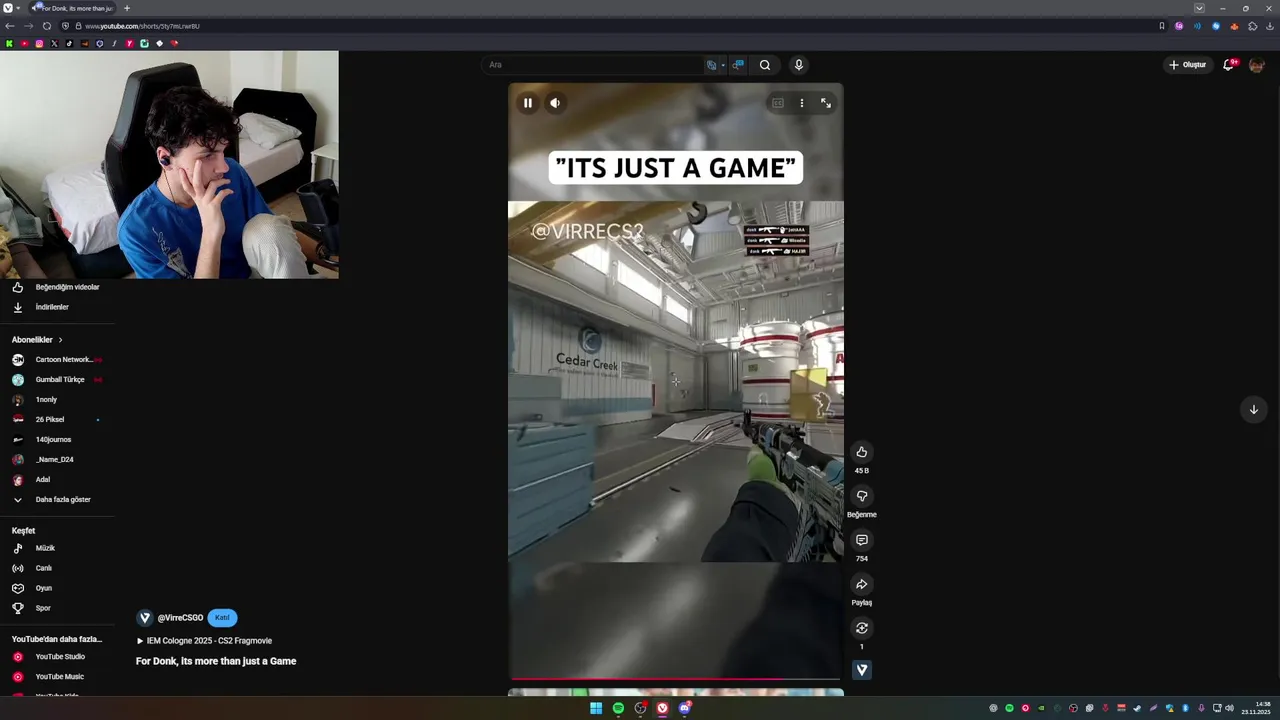The image size is (1280, 720).
Task: Open the keyboard icon in the search bar
Action: coord(712,65)
